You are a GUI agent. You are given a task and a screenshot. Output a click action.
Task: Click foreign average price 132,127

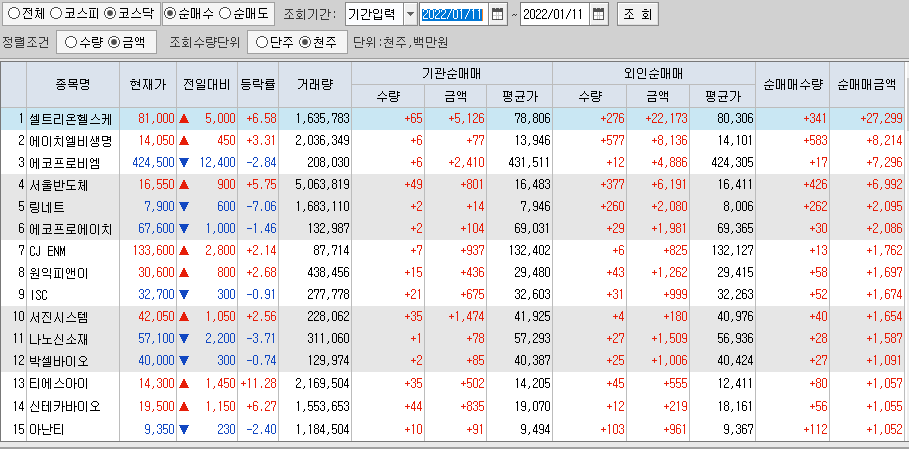coord(732,251)
